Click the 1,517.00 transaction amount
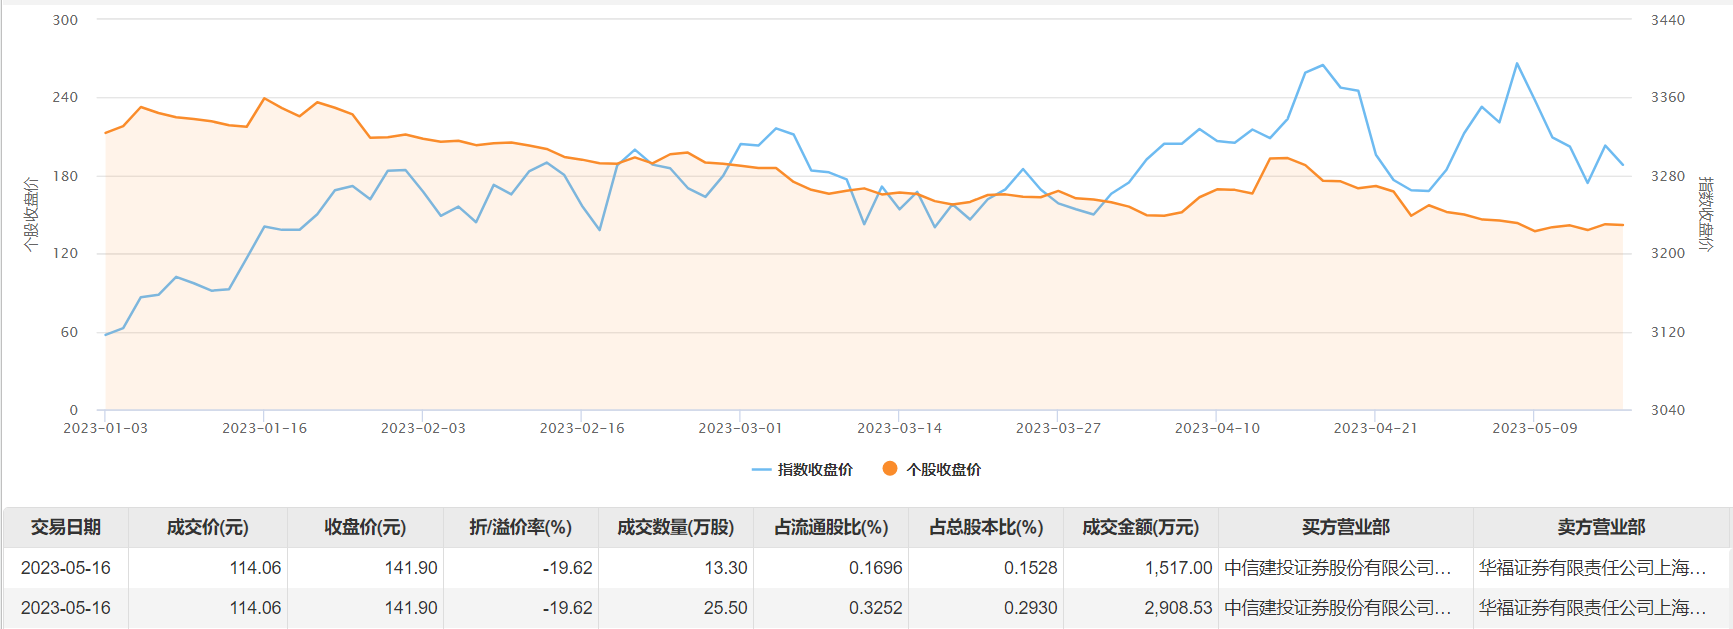 [x=1179, y=568]
